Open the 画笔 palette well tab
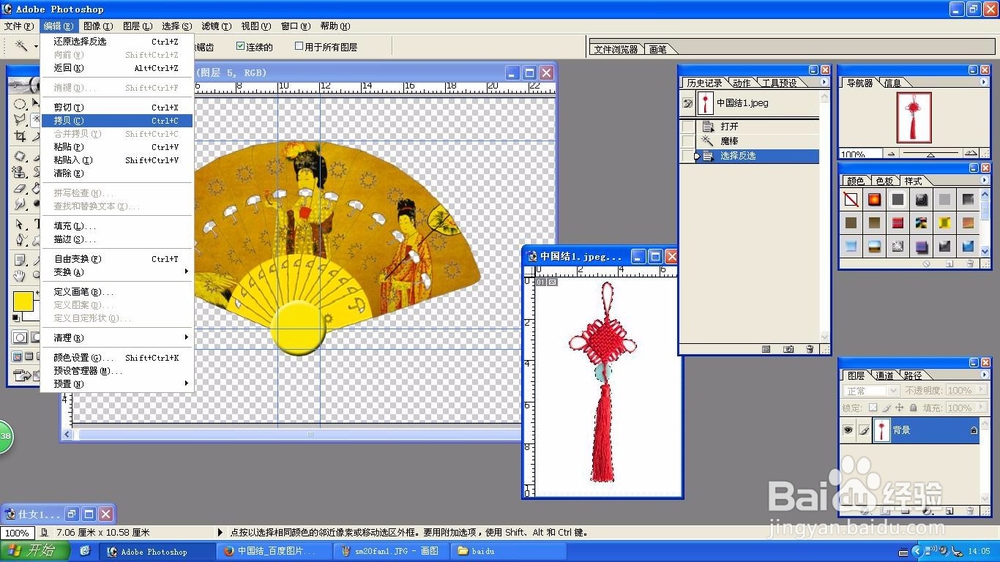The image size is (1000, 562). 658,49
